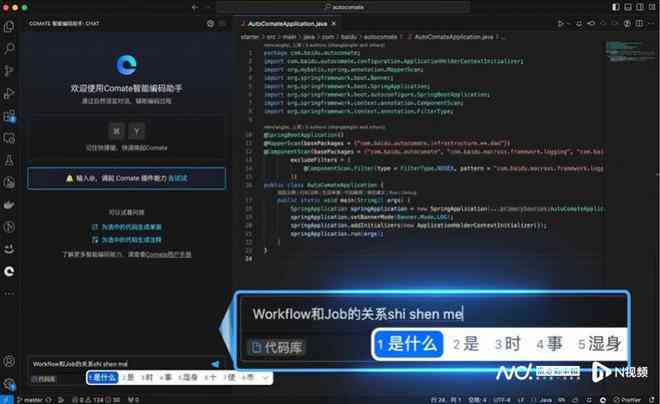The width and height of the screenshot is (660, 404).
Task: Select the Comate icon in activity bar
Action: click(9, 271)
